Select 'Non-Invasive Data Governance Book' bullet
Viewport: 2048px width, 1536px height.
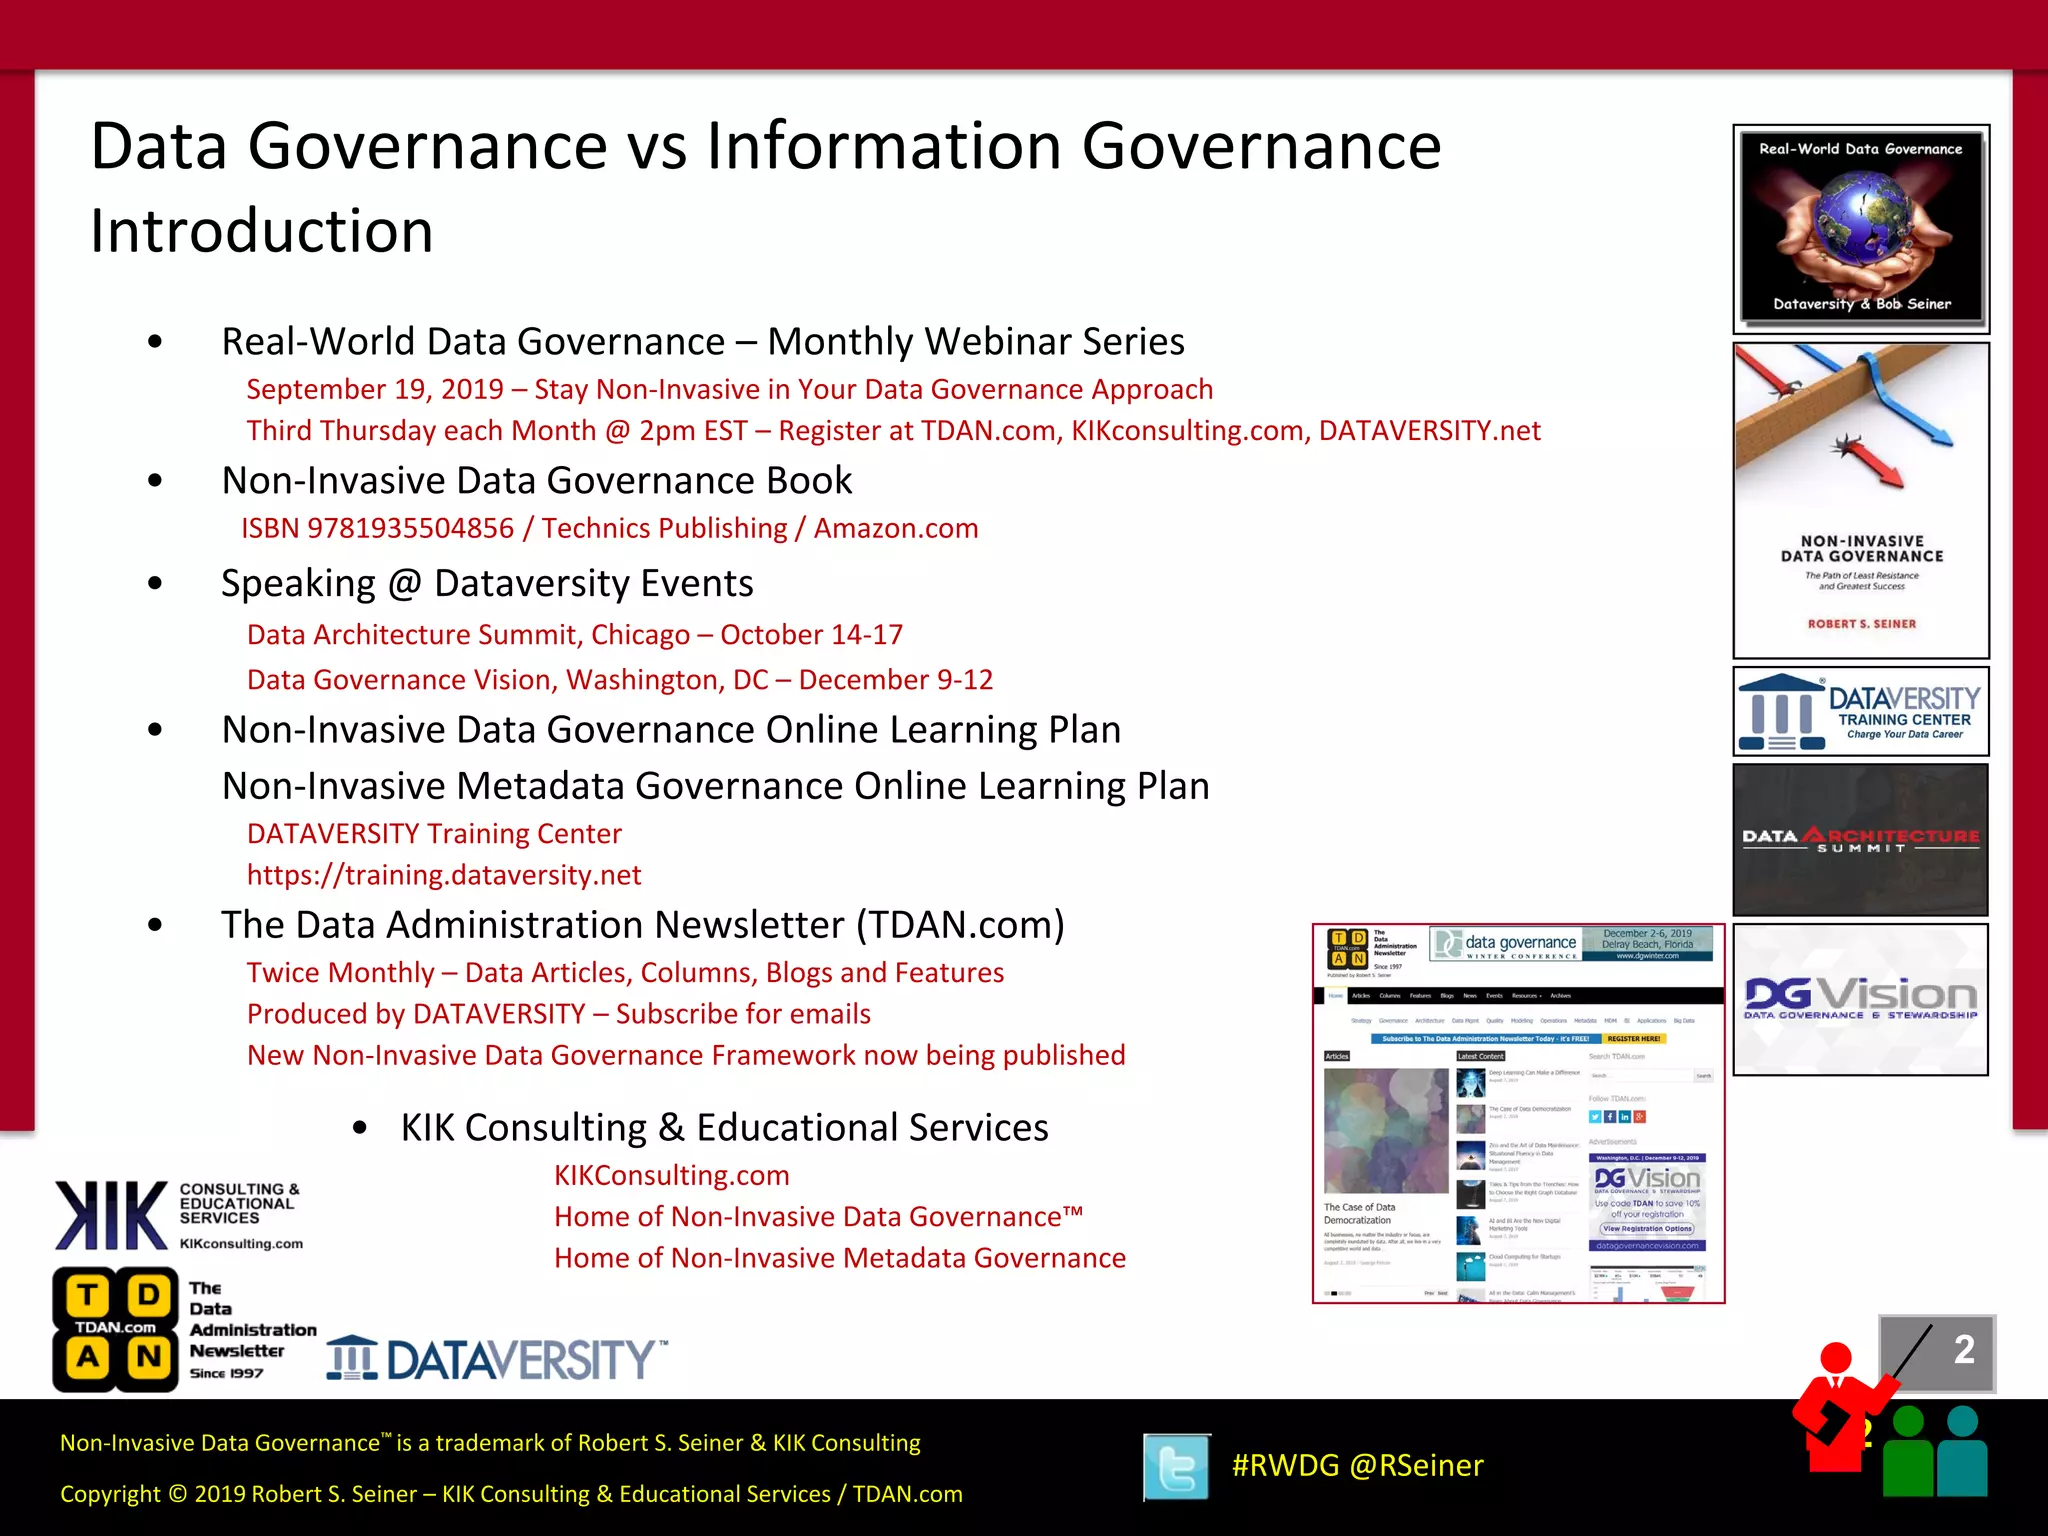click(x=537, y=481)
